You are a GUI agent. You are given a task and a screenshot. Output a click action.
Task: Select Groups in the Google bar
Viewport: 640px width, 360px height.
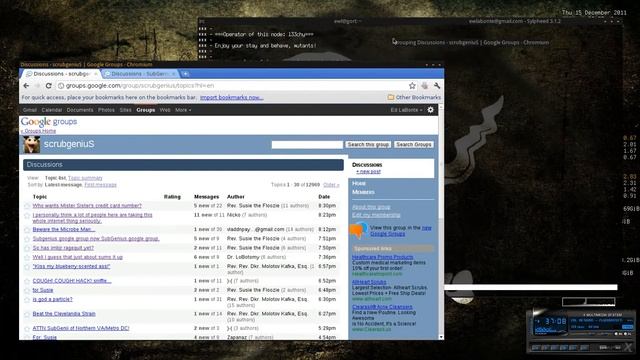146,110
